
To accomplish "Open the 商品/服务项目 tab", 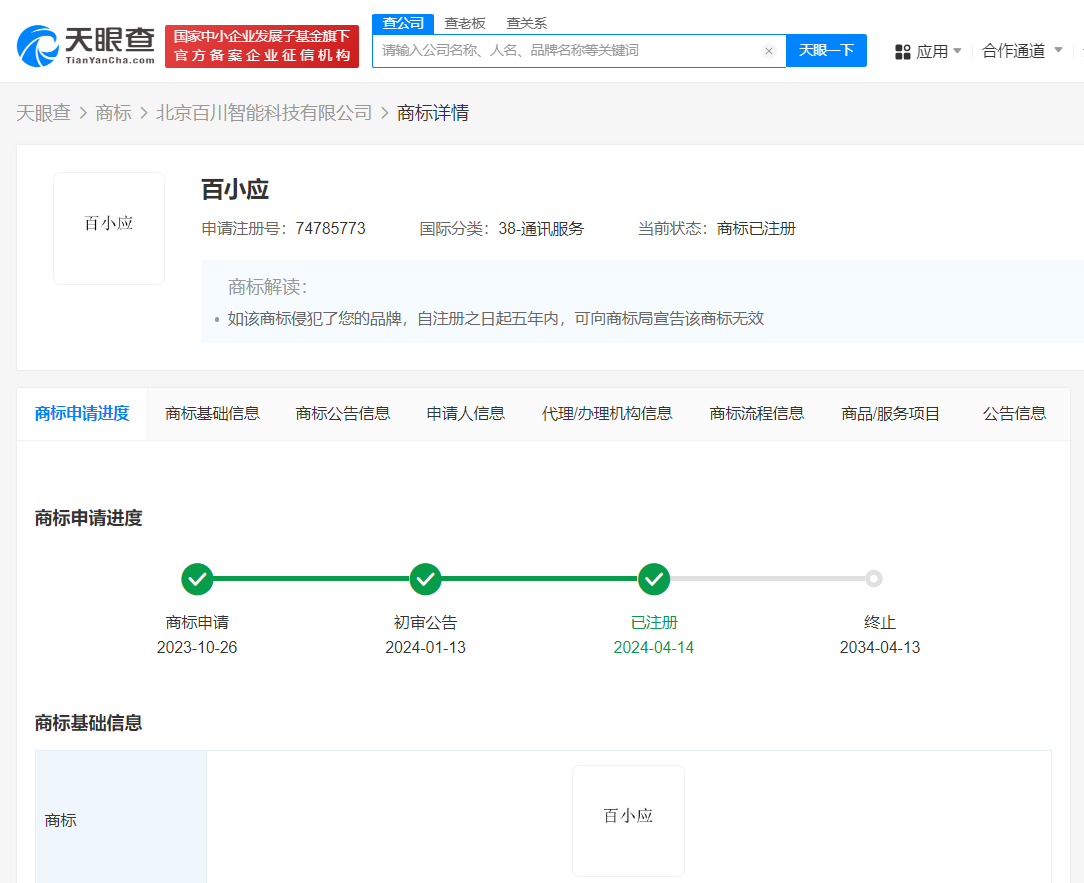I will [891, 413].
